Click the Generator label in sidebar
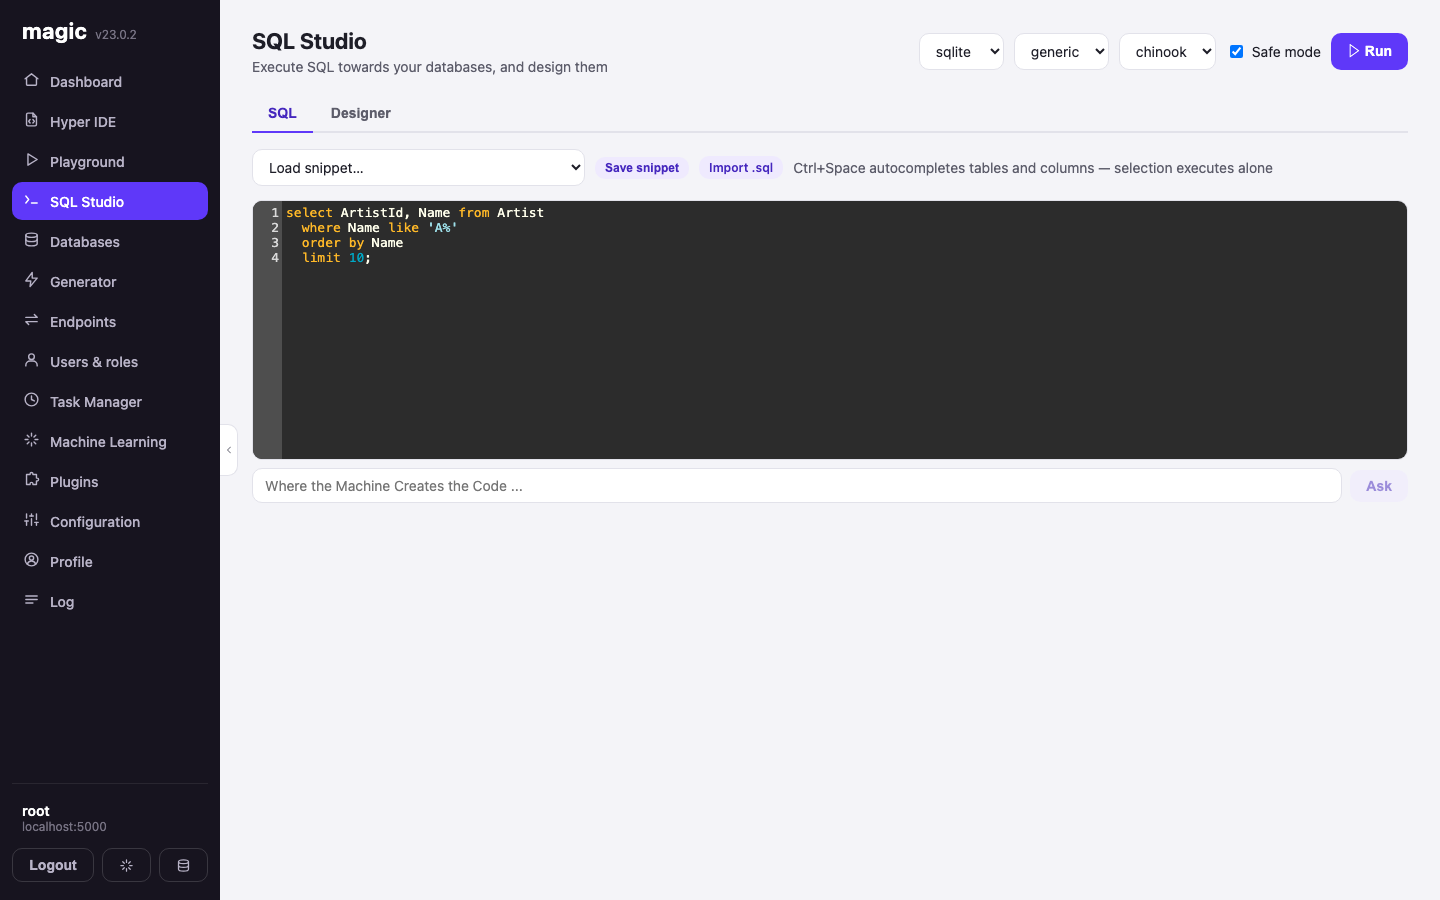 83,282
